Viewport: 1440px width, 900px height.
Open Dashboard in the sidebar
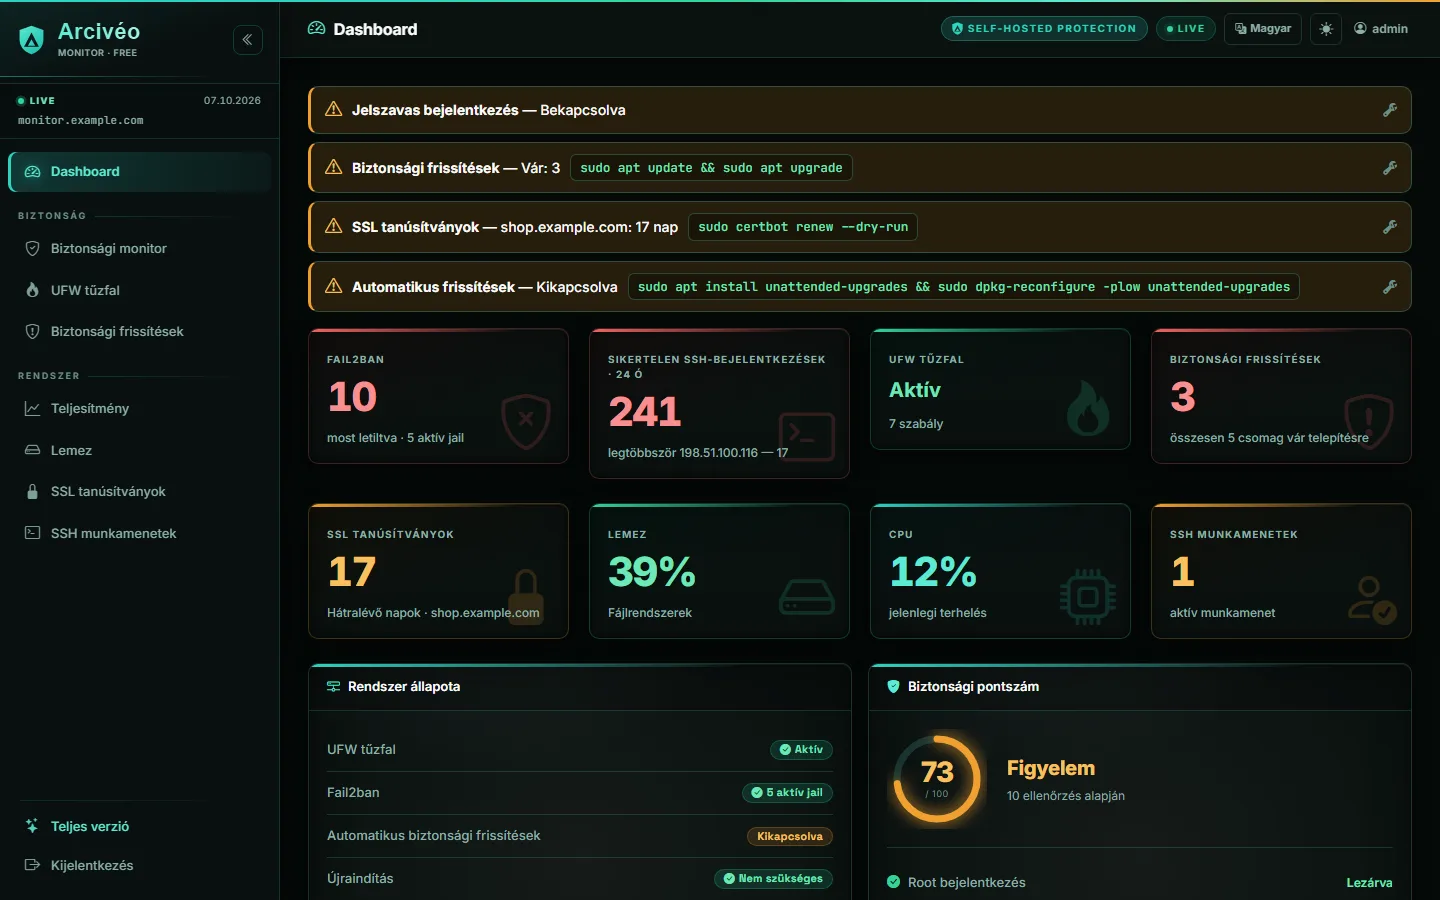(140, 172)
